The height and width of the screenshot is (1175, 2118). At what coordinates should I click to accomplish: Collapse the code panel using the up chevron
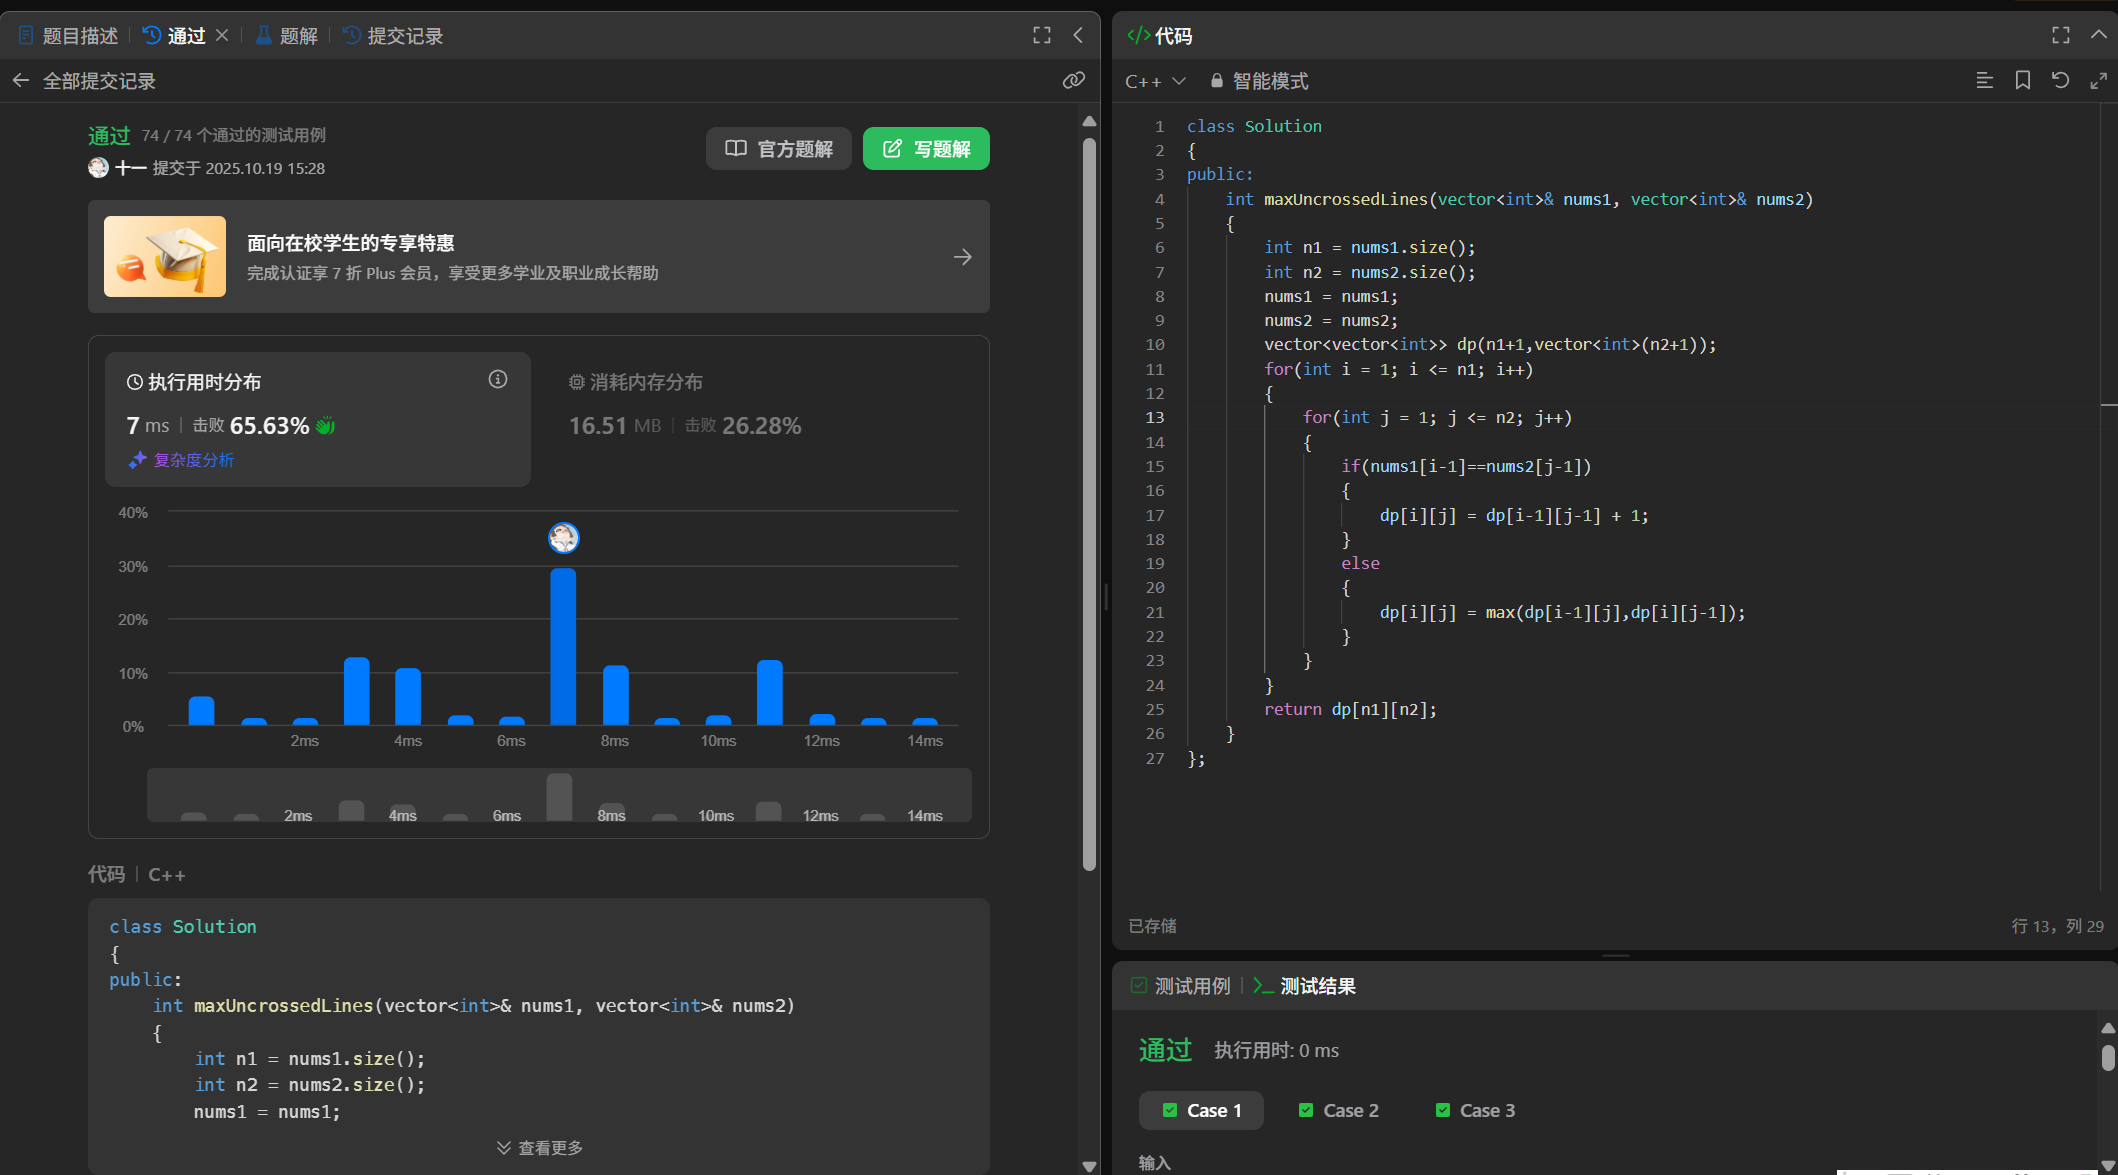pyautogui.click(x=2098, y=35)
